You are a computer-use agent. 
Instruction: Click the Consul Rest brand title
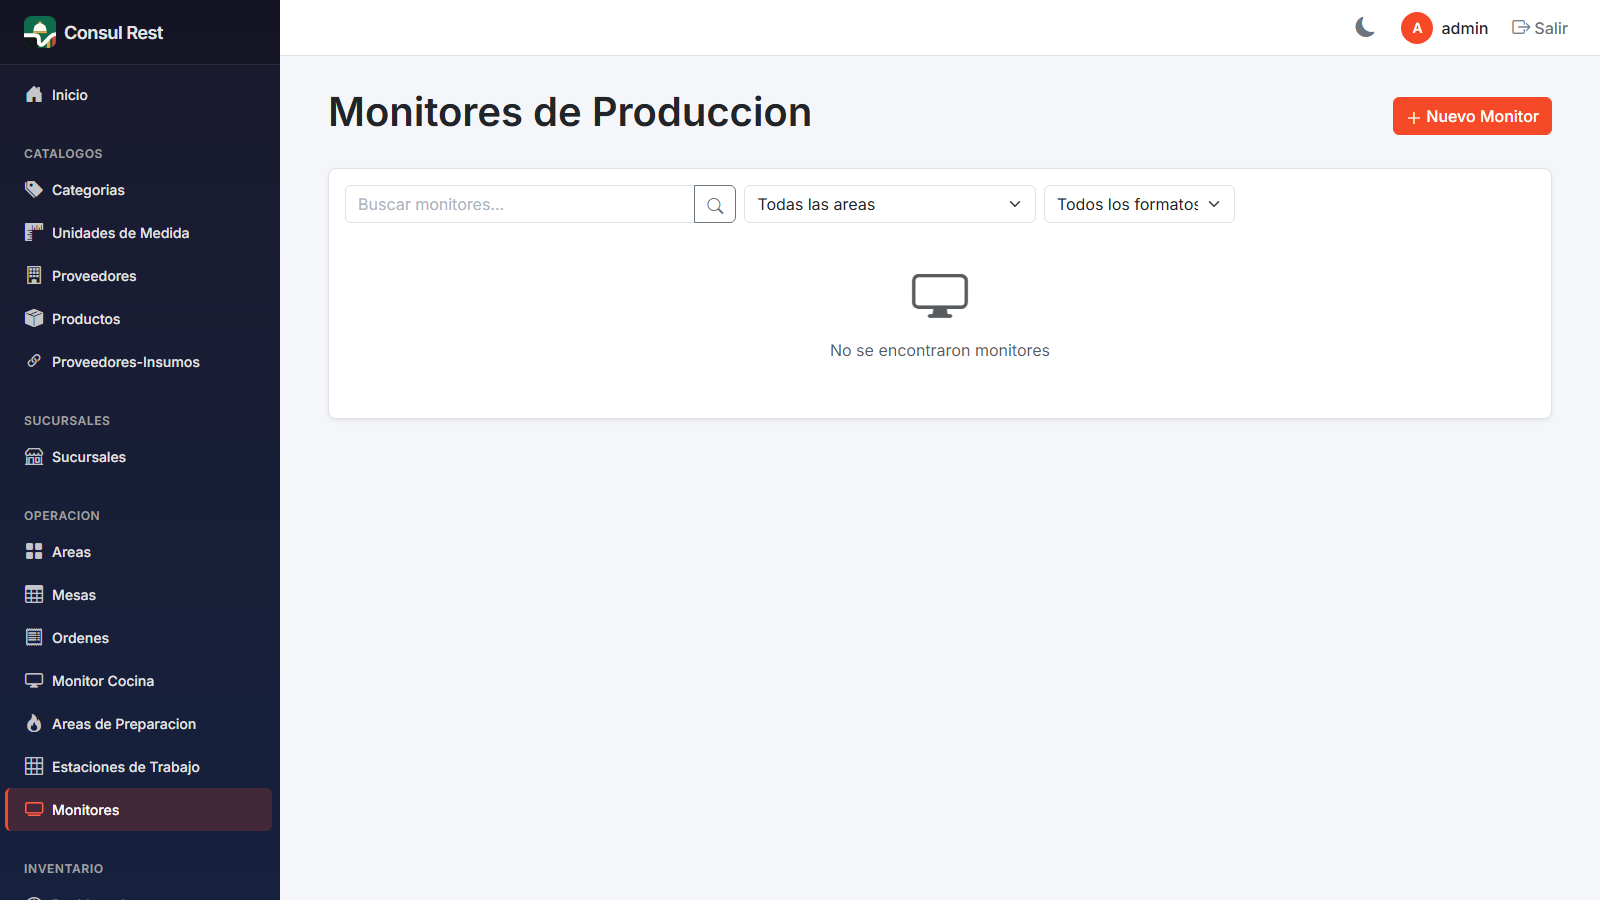[113, 33]
